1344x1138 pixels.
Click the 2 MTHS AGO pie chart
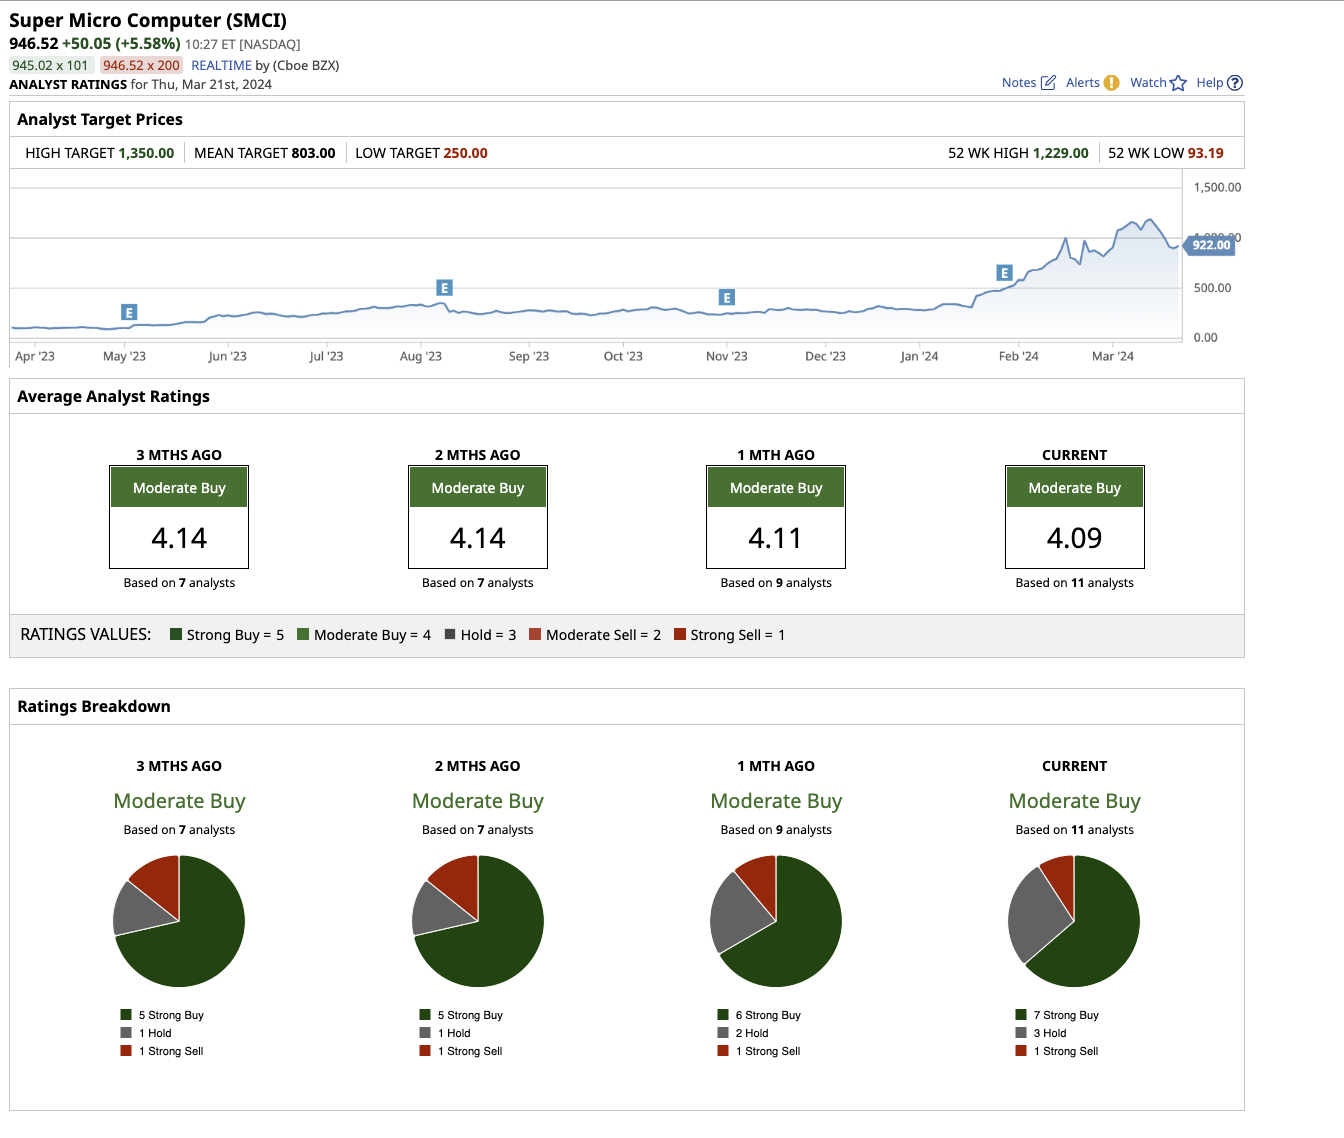(478, 921)
